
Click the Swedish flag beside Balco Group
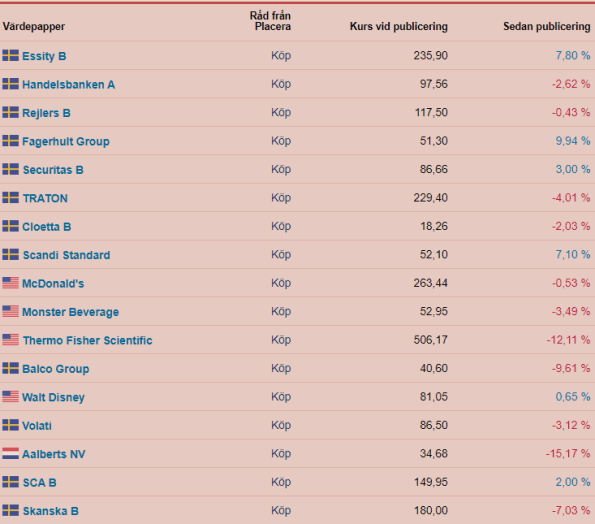click(x=10, y=368)
